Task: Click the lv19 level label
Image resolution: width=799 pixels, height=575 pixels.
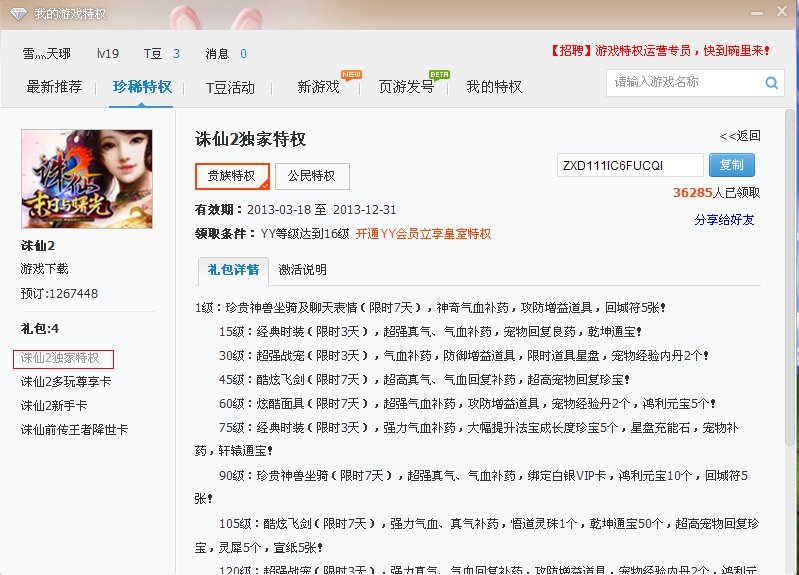Action: (108, 54)
